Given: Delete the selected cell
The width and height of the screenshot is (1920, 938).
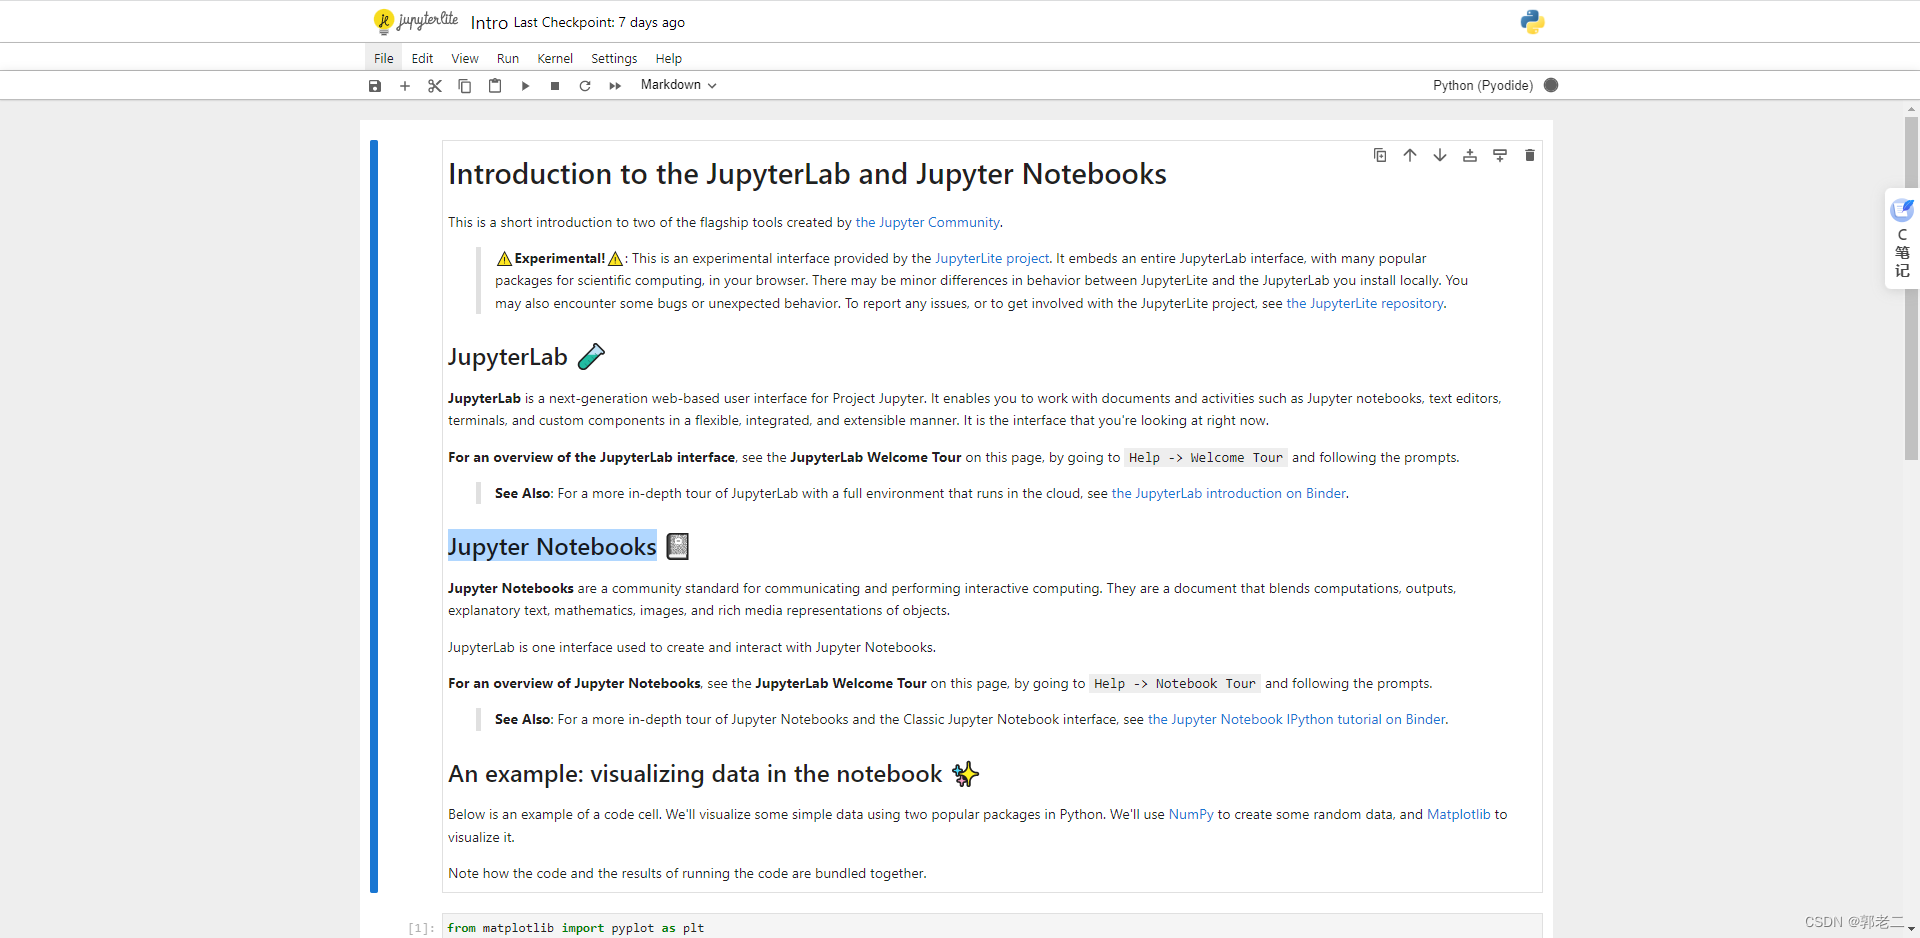Looking at the screenshot, I should [x=1530, y=155].
